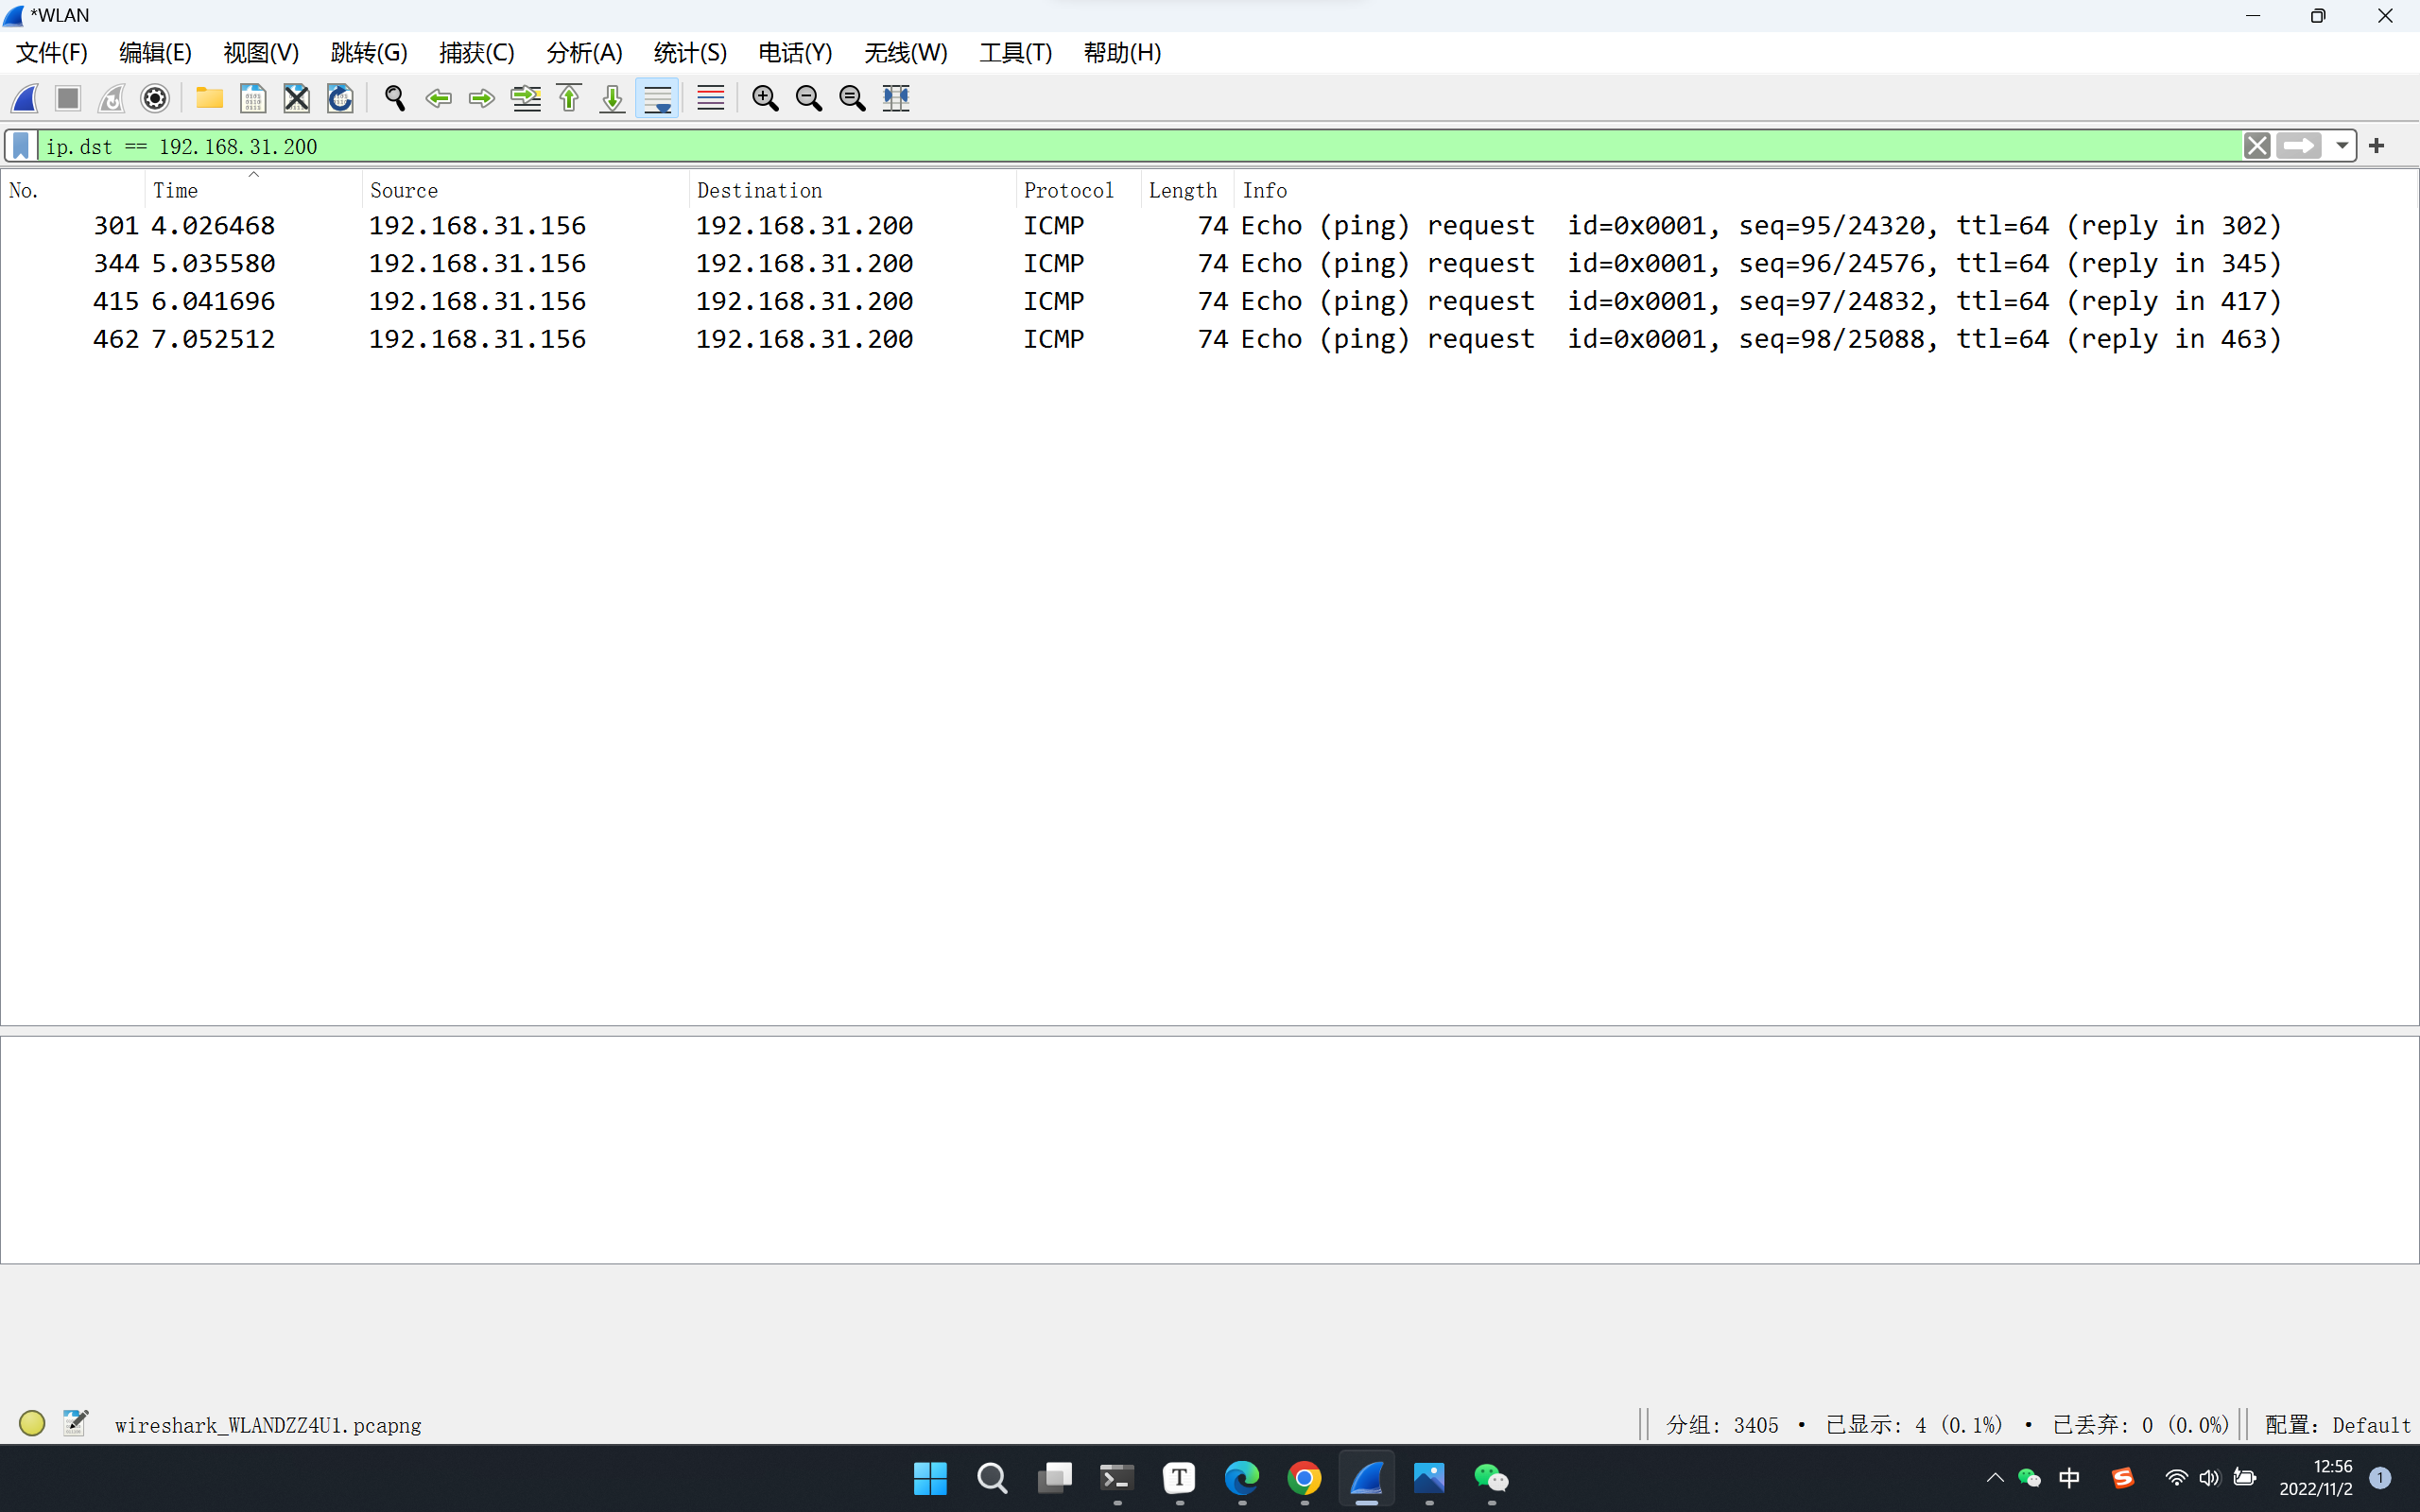Save this capture file
The height and width of the screenshot is (1512, 2420).
(x=253, y=98)
